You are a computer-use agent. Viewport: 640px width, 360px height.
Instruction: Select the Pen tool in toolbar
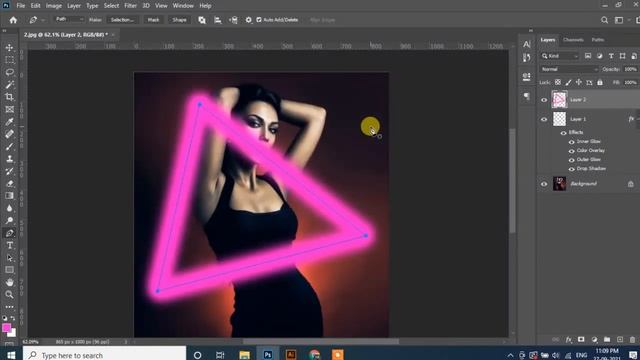coord(9,233)
